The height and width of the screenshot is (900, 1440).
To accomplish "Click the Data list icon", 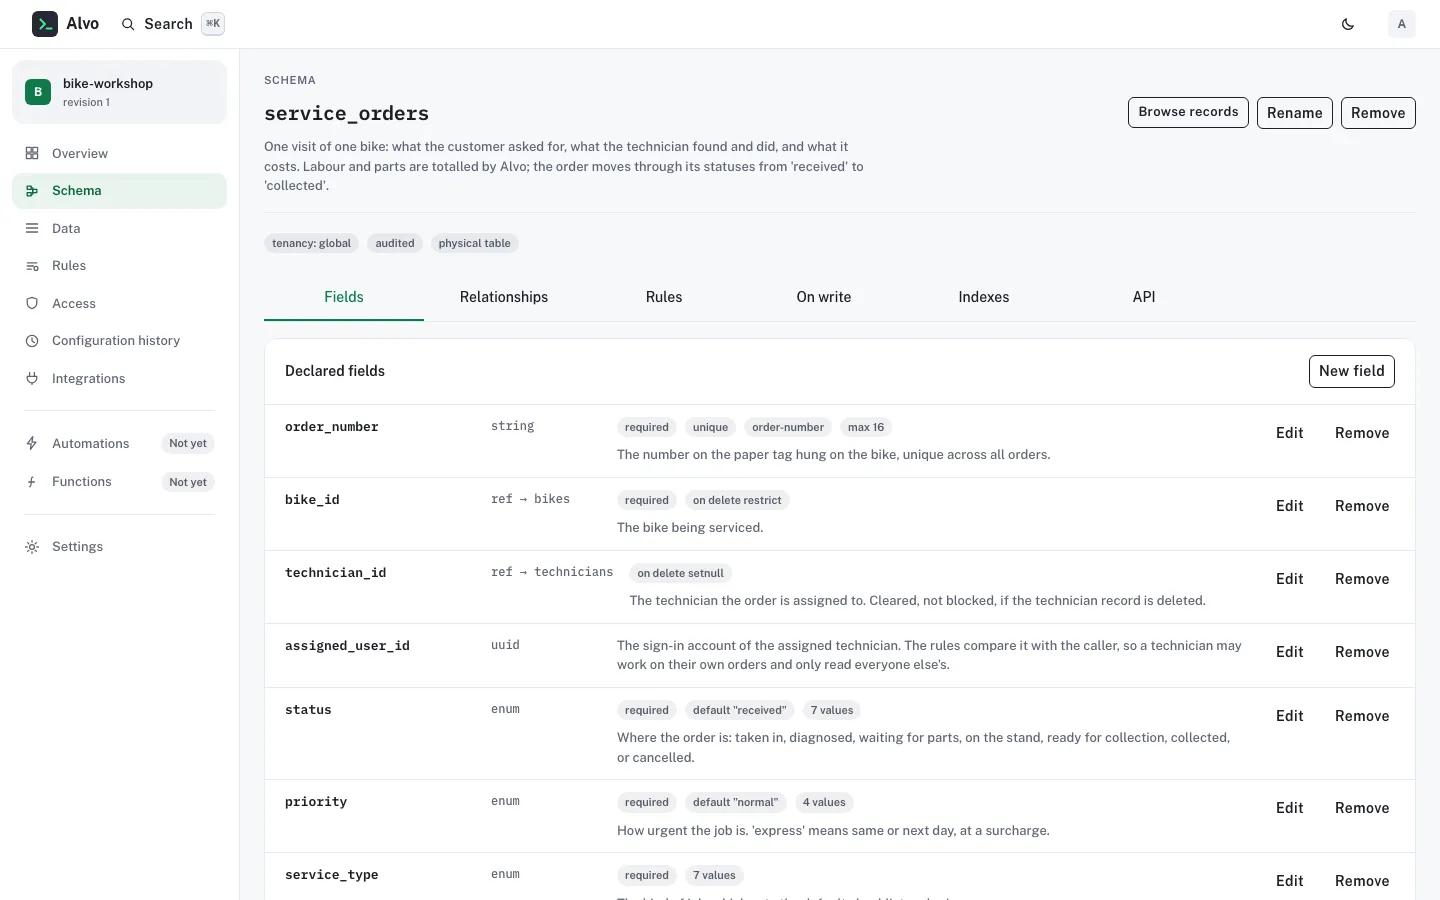I will pos(32,228).
